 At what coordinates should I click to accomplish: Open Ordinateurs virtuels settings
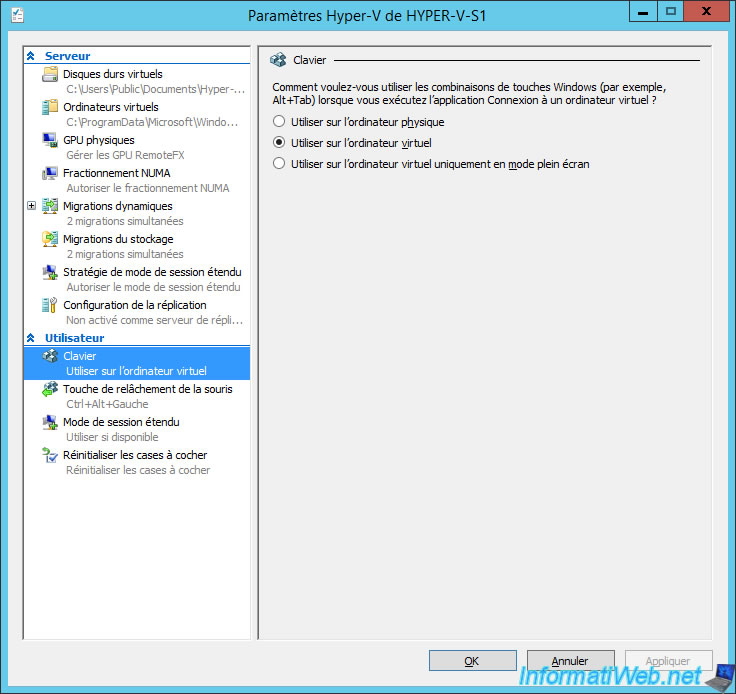click(111, 107)
